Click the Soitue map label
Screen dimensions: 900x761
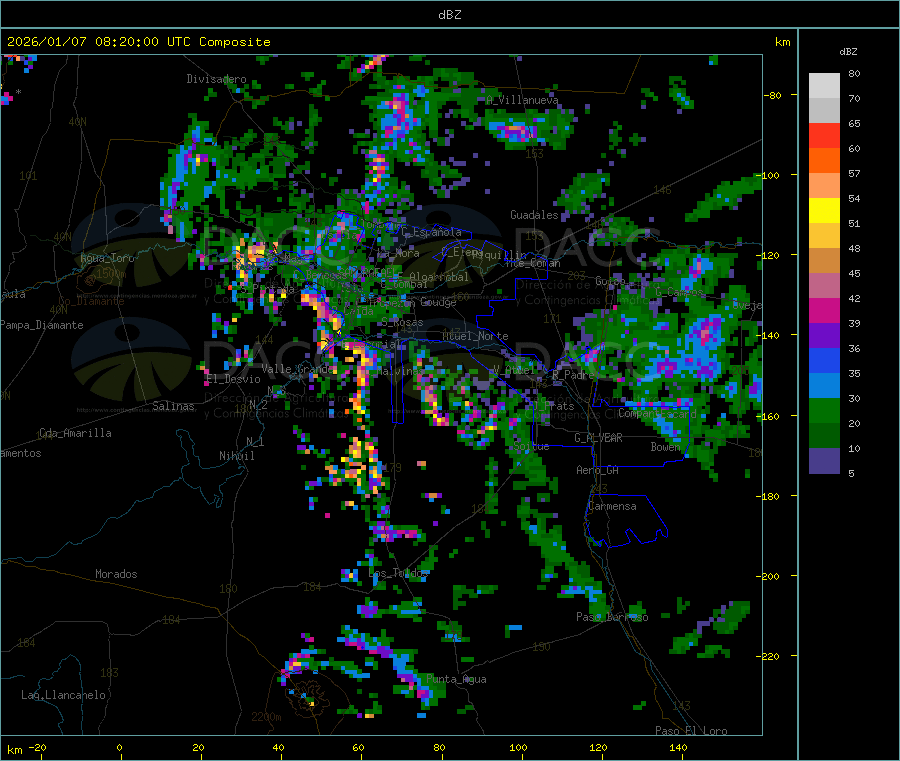click(x=532, y=445)
